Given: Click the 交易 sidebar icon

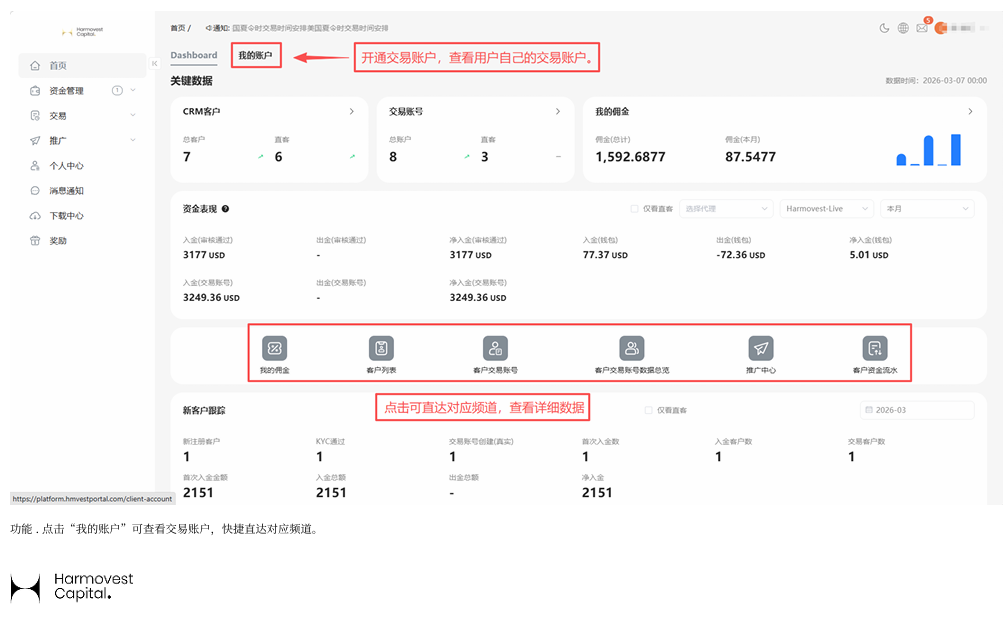Looking at the screenshot, I should [35, 116].
